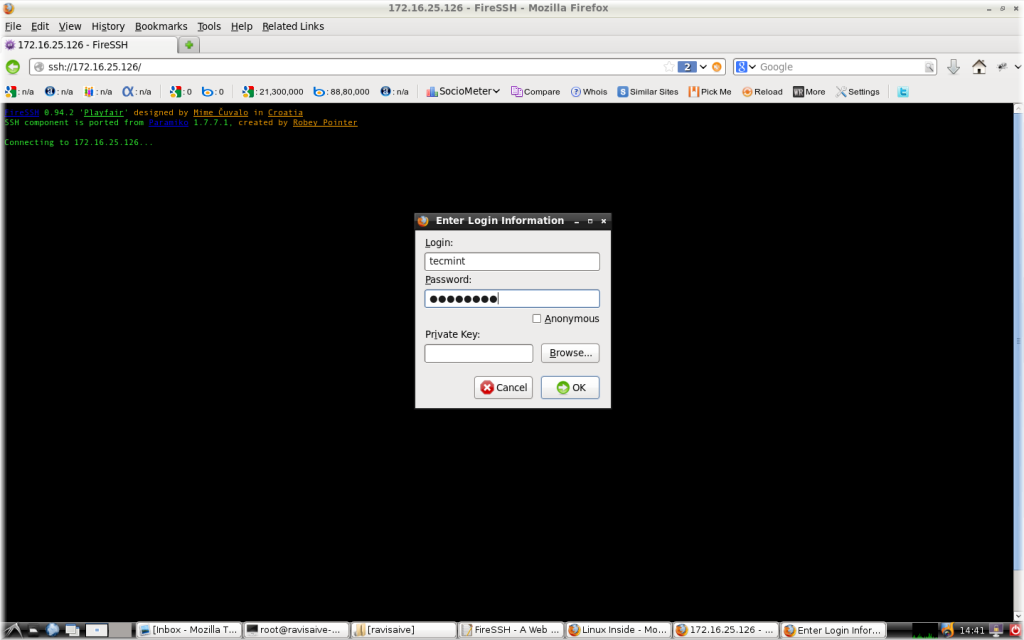The image size is (1024, 640).
Task: Open the Tools menu
Action: pyautogui.click(x=209, y=26)
